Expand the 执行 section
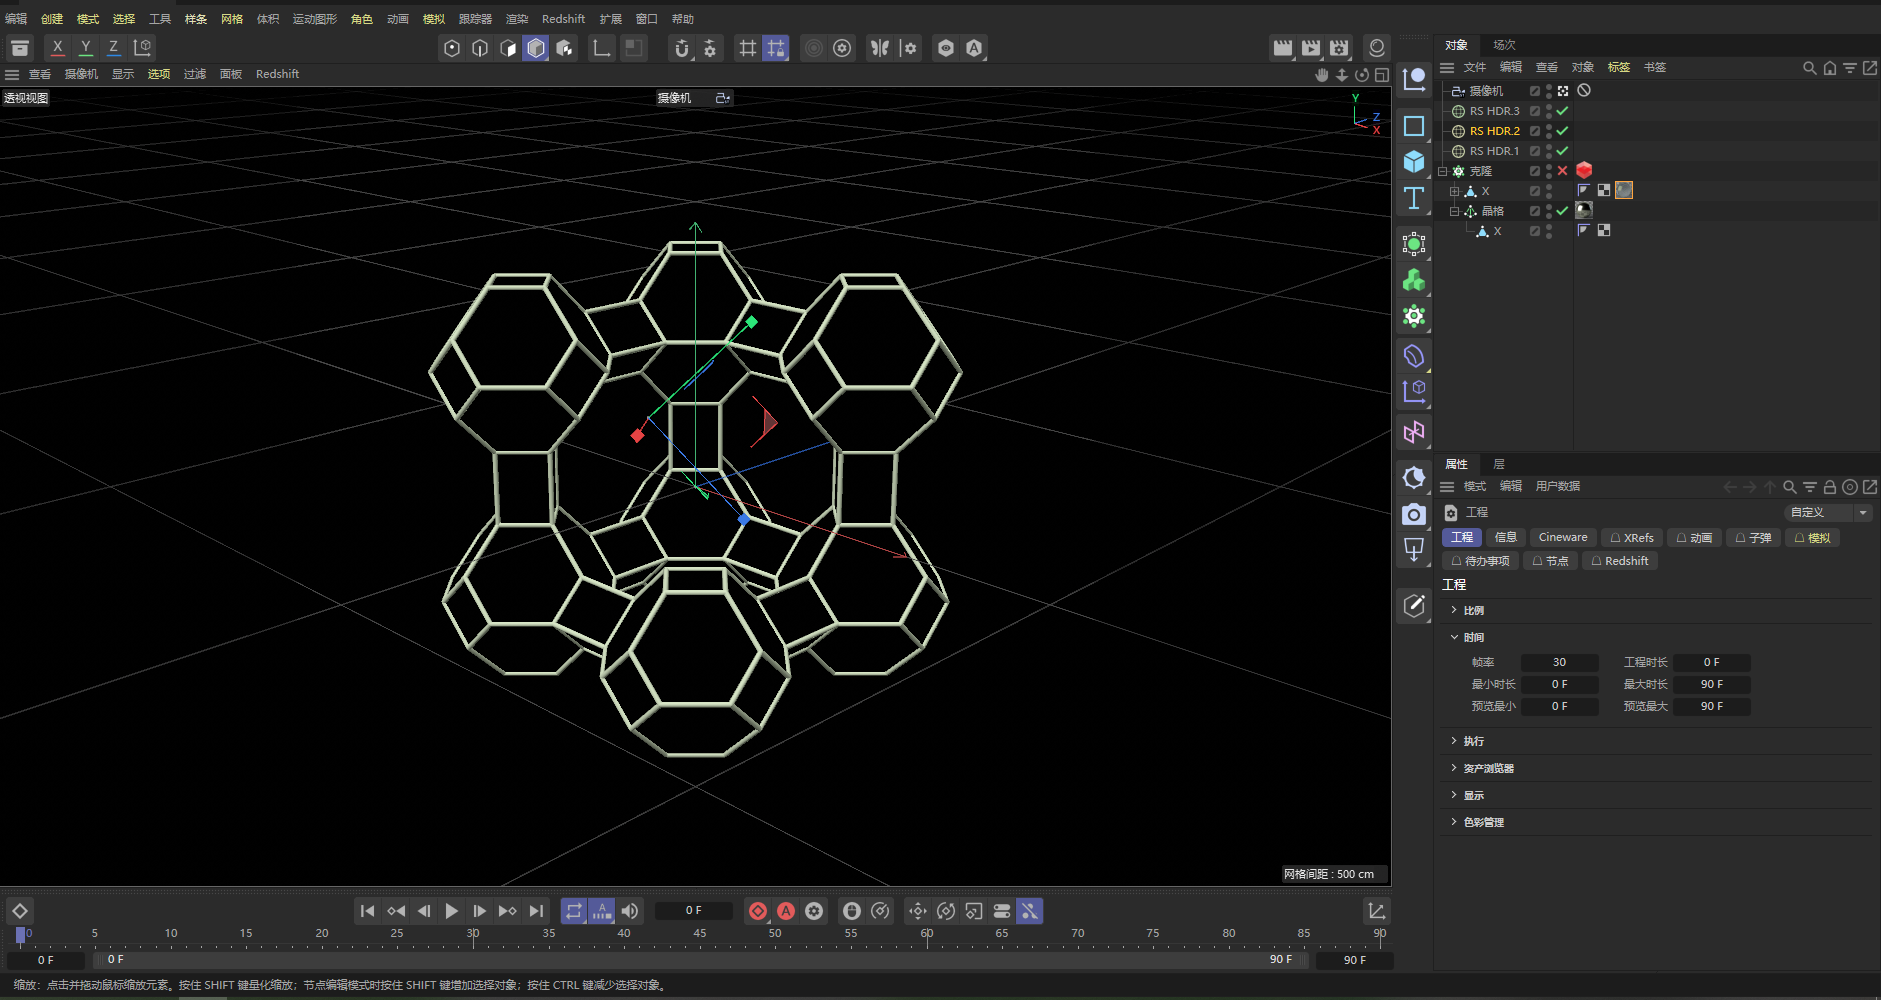The image size is (1881, 1000). coord(1454,741)
